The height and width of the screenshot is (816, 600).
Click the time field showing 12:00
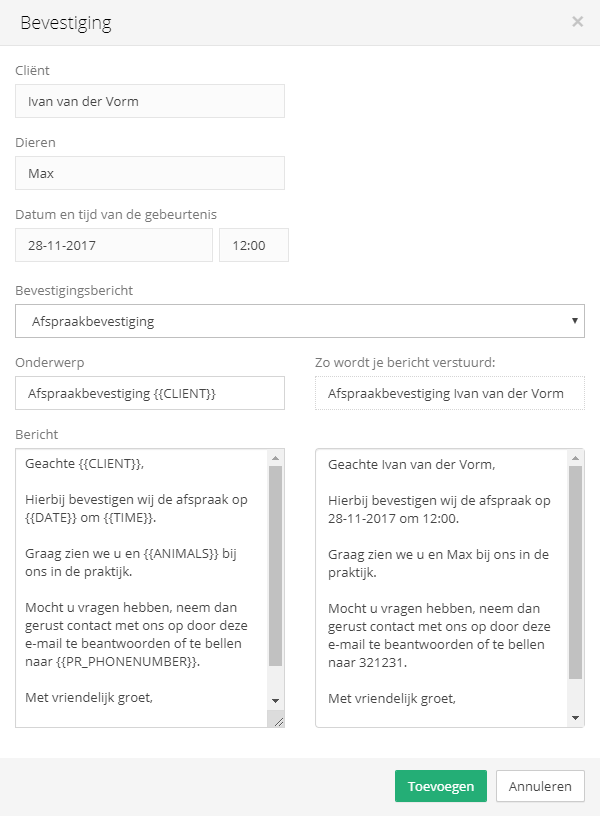click(x=254, y=245)
